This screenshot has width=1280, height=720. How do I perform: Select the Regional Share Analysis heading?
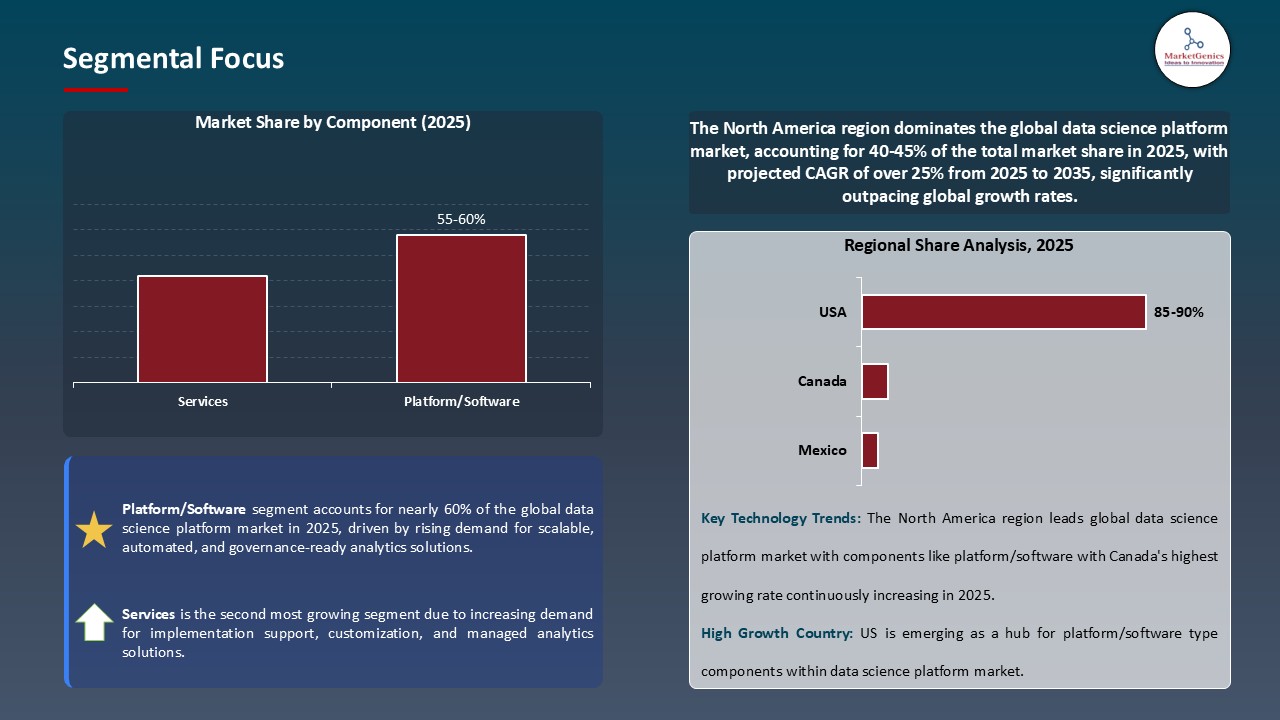pos(959,245)
